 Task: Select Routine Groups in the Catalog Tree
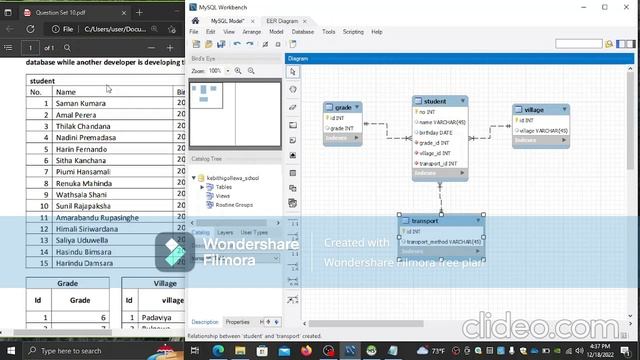(234, 205)
